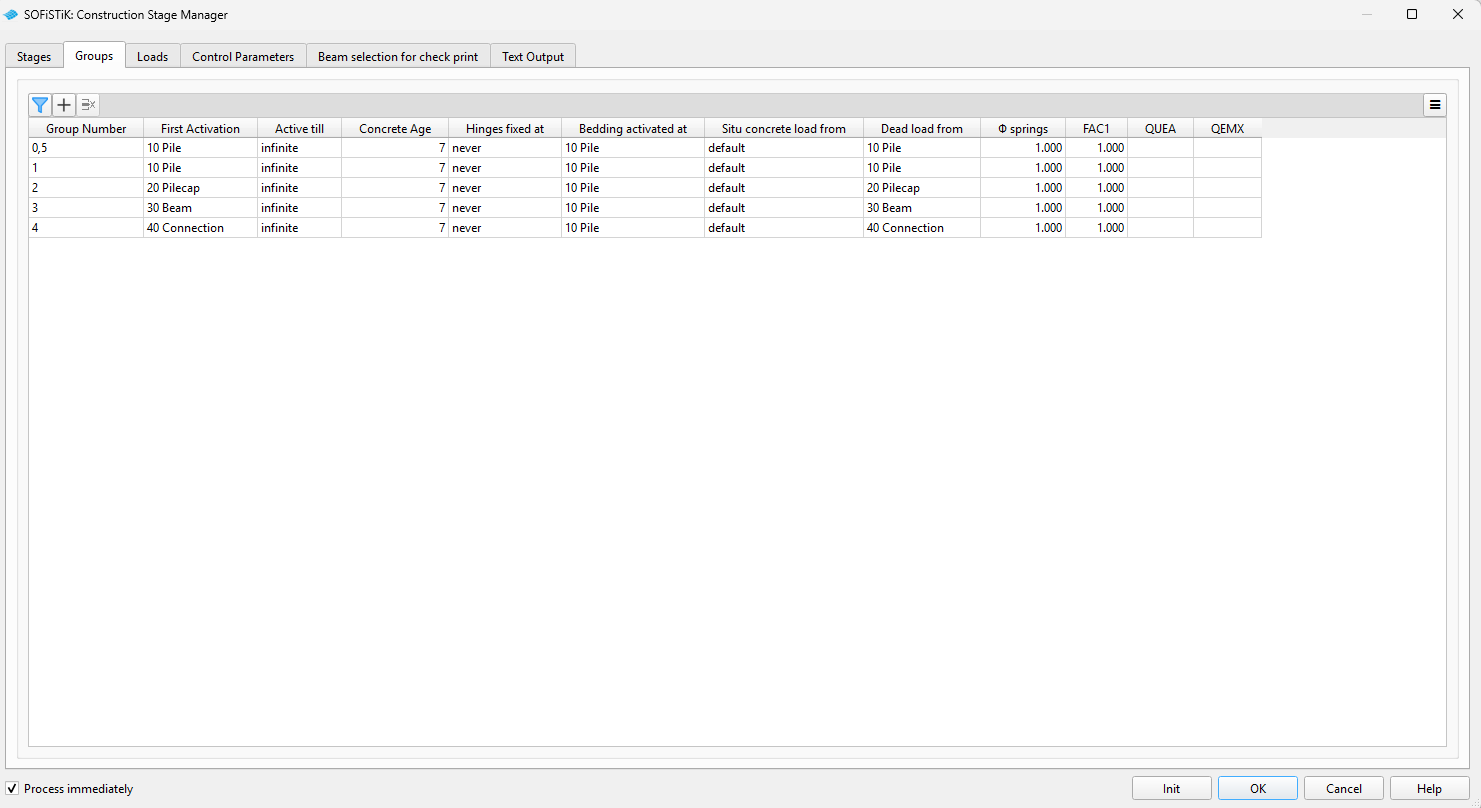Viewport: 1481px width, 808px height.
Task: Click the SOFiSTiK app icon in title bar
Action: [x=11, y=15]
